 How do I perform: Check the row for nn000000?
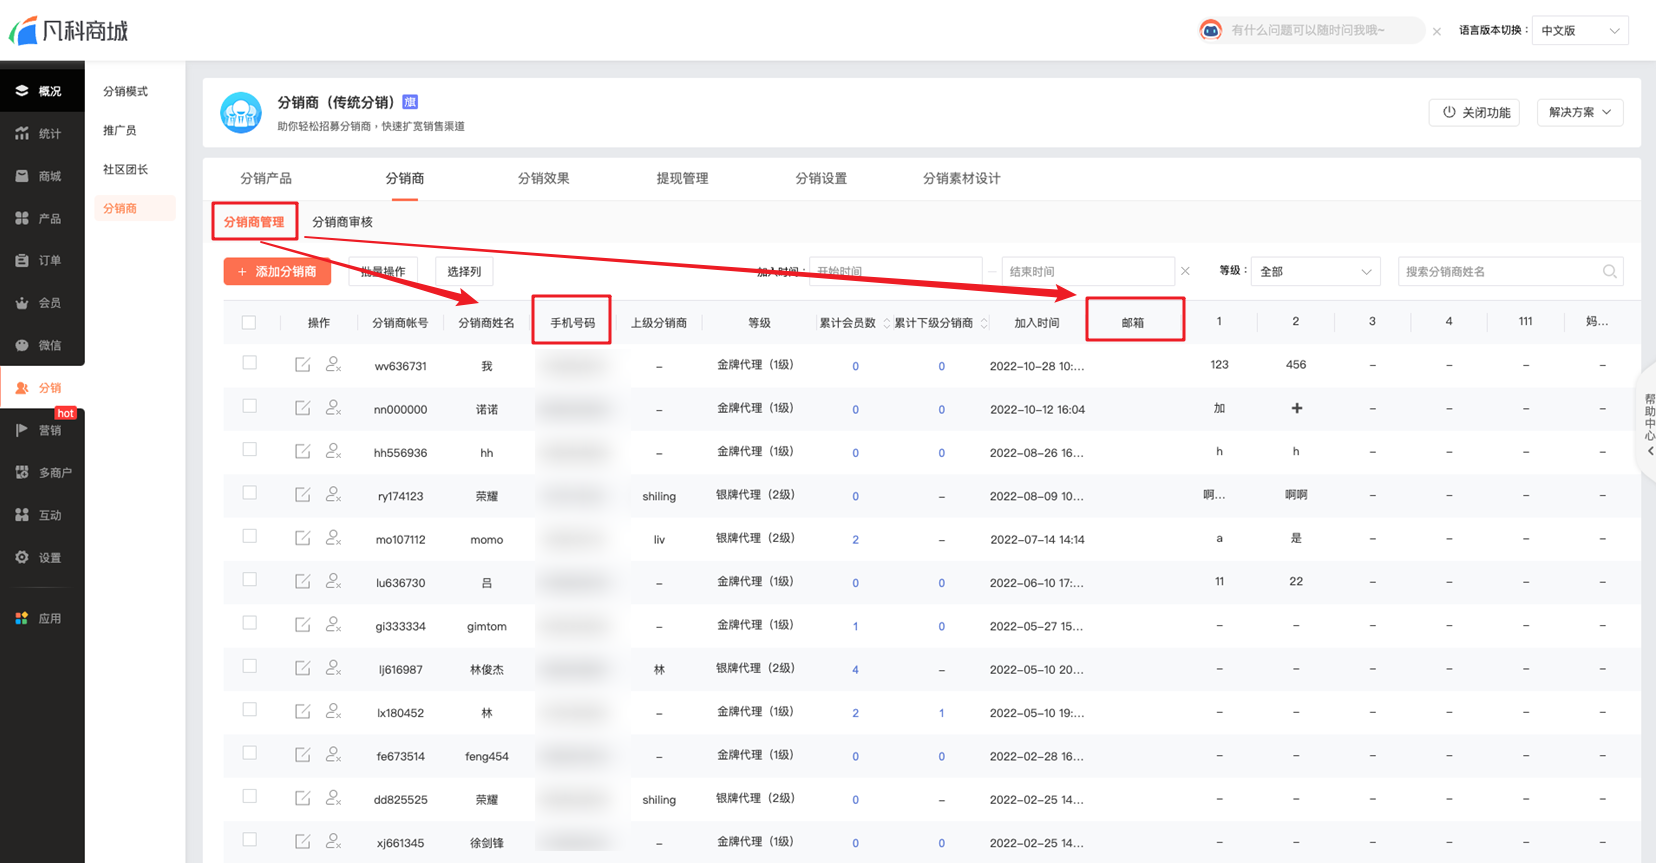[249, 406]
